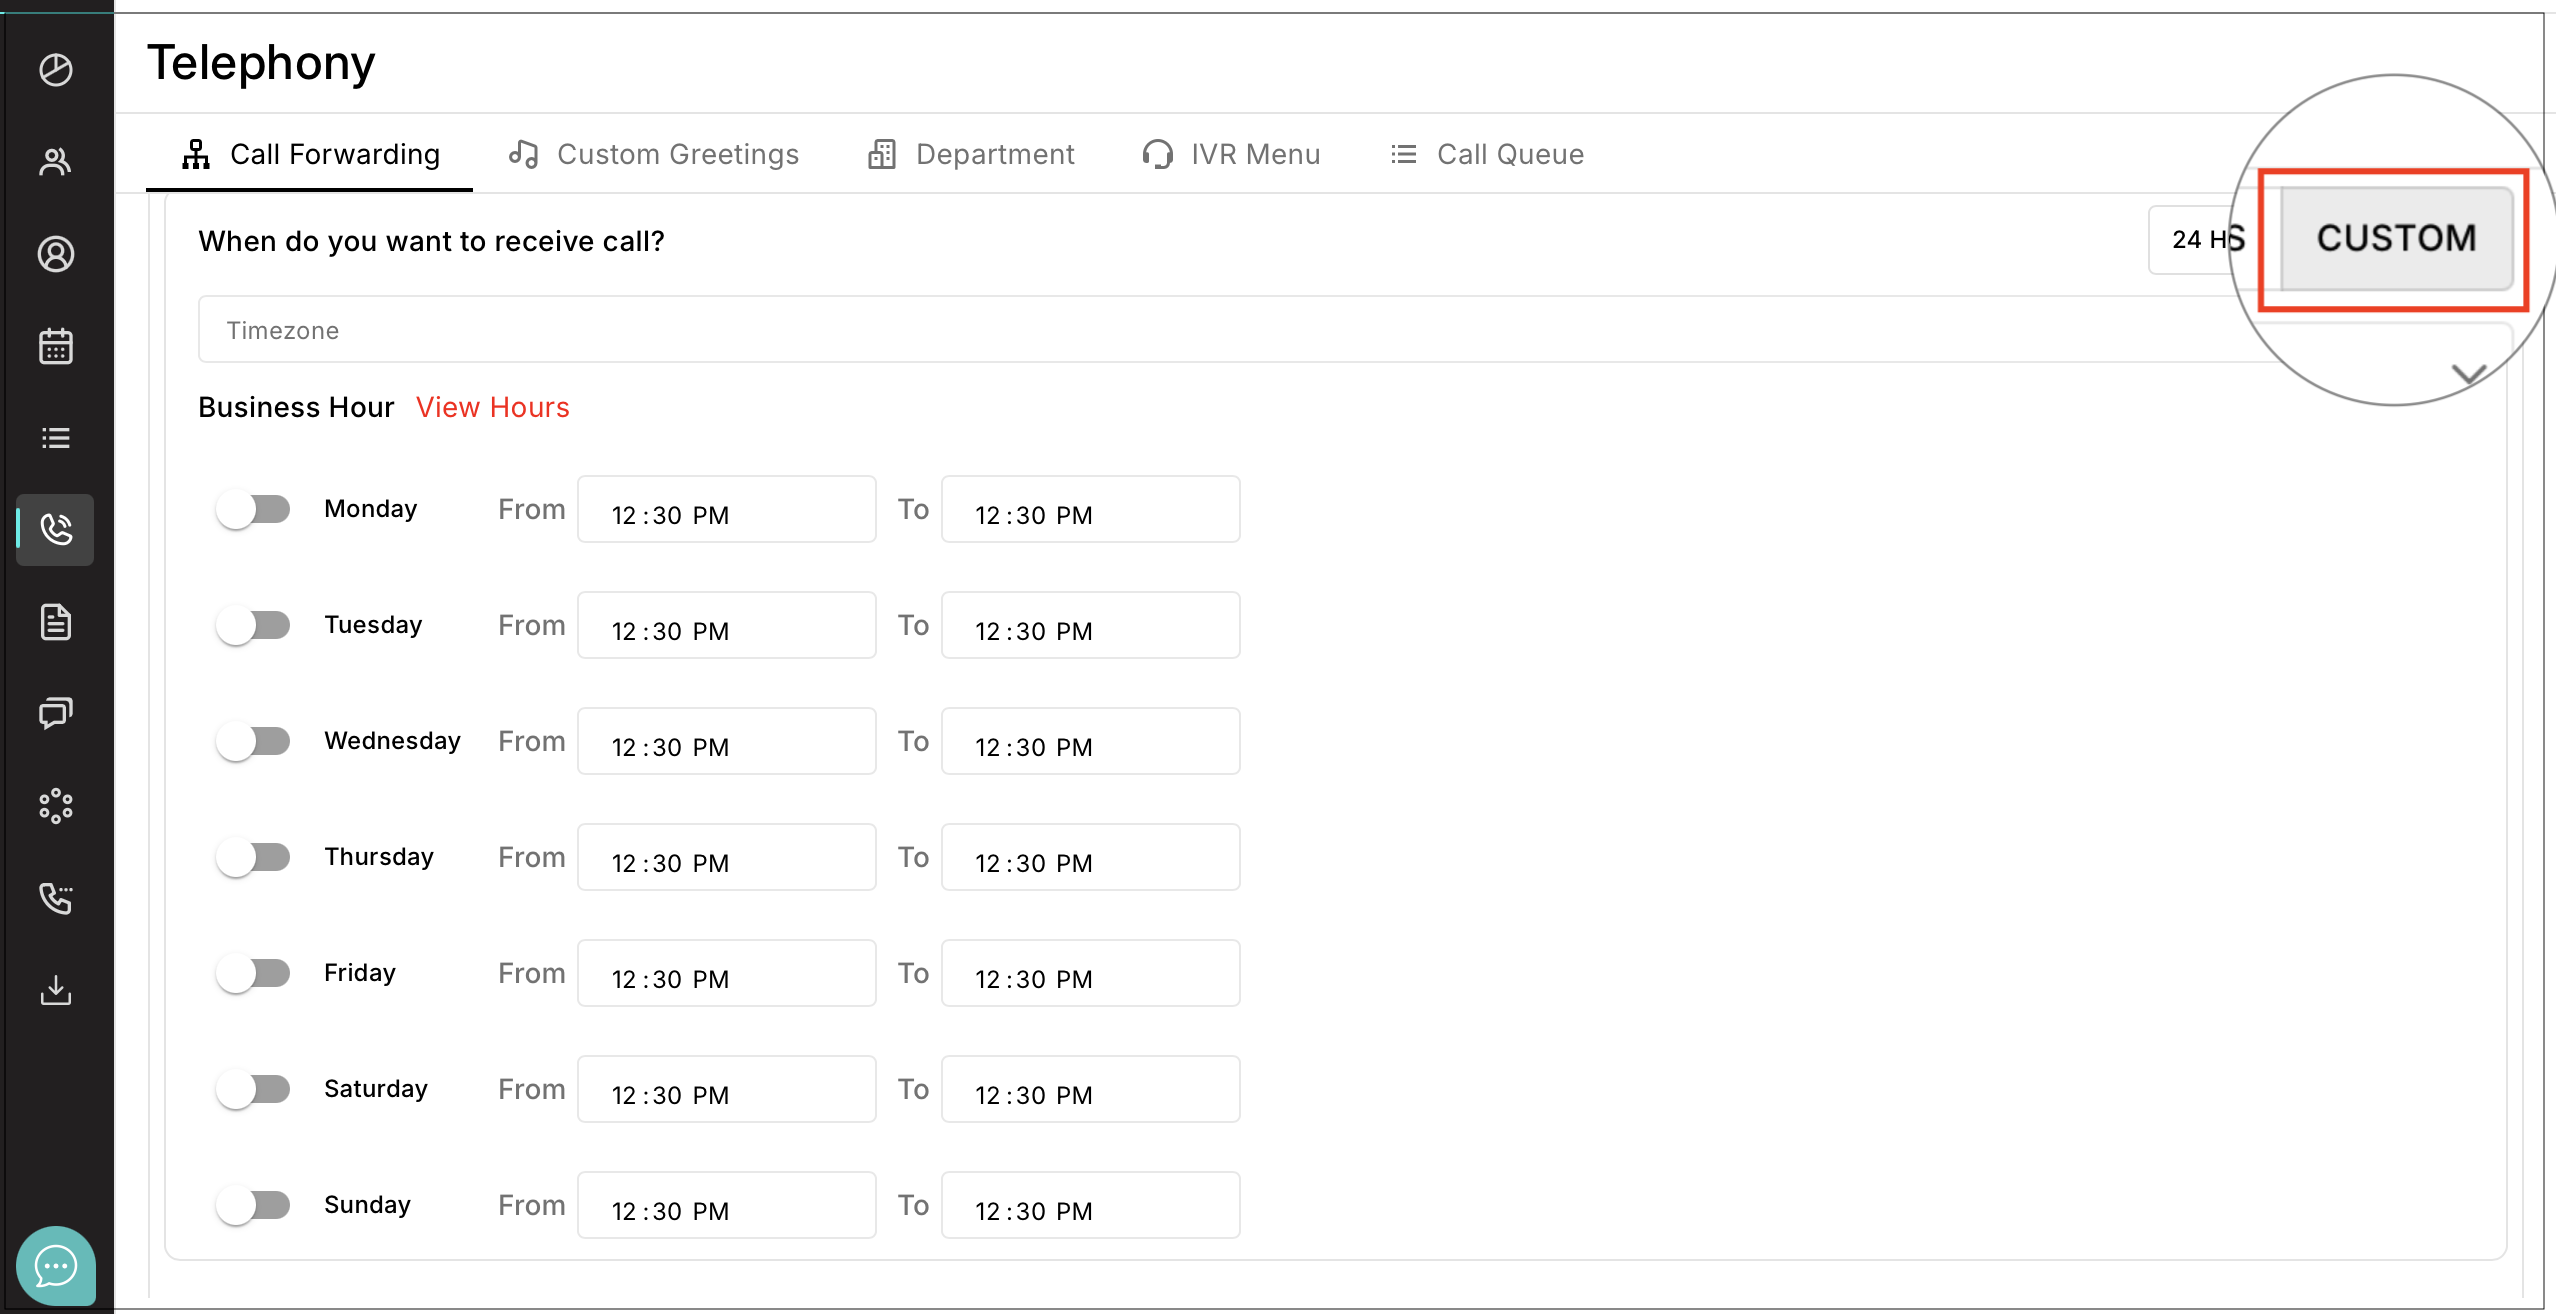Open the contacts group icon in sidebar
The width and height of the screenshot is (2556, 1314).
(x=56, y=162)
